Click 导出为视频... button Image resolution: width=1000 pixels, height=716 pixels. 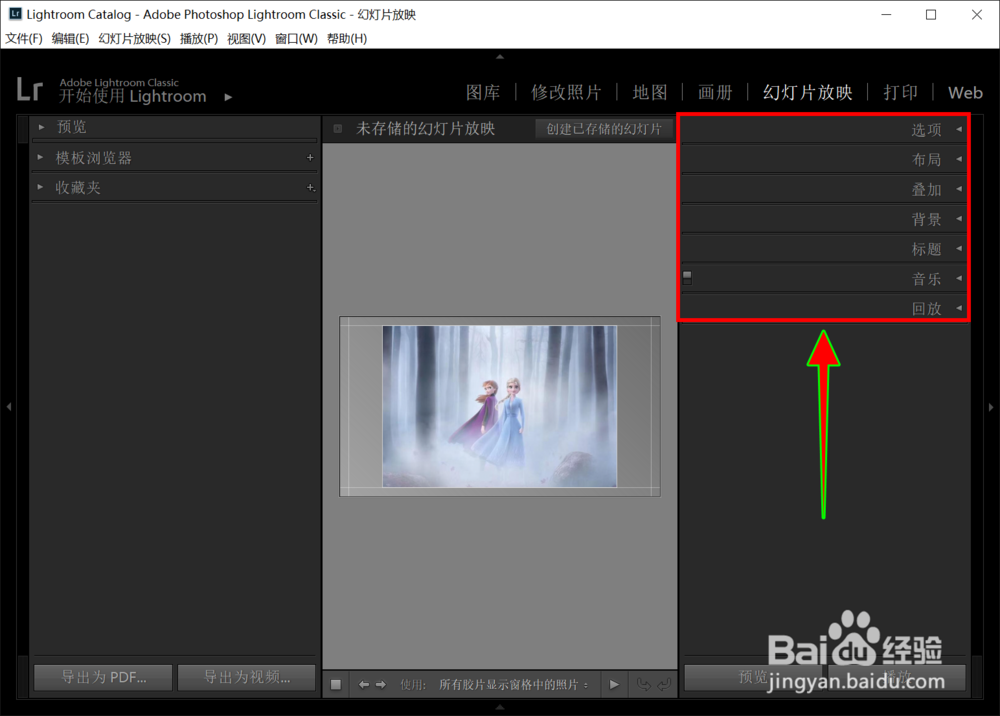[x=247, y=677]
